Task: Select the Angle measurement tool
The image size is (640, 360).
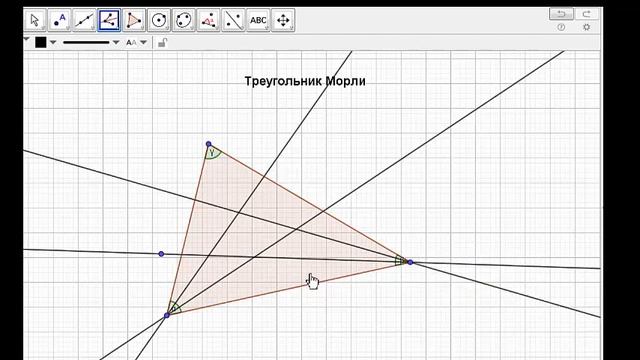Action: pyautogui.click(x=209, y=20)
